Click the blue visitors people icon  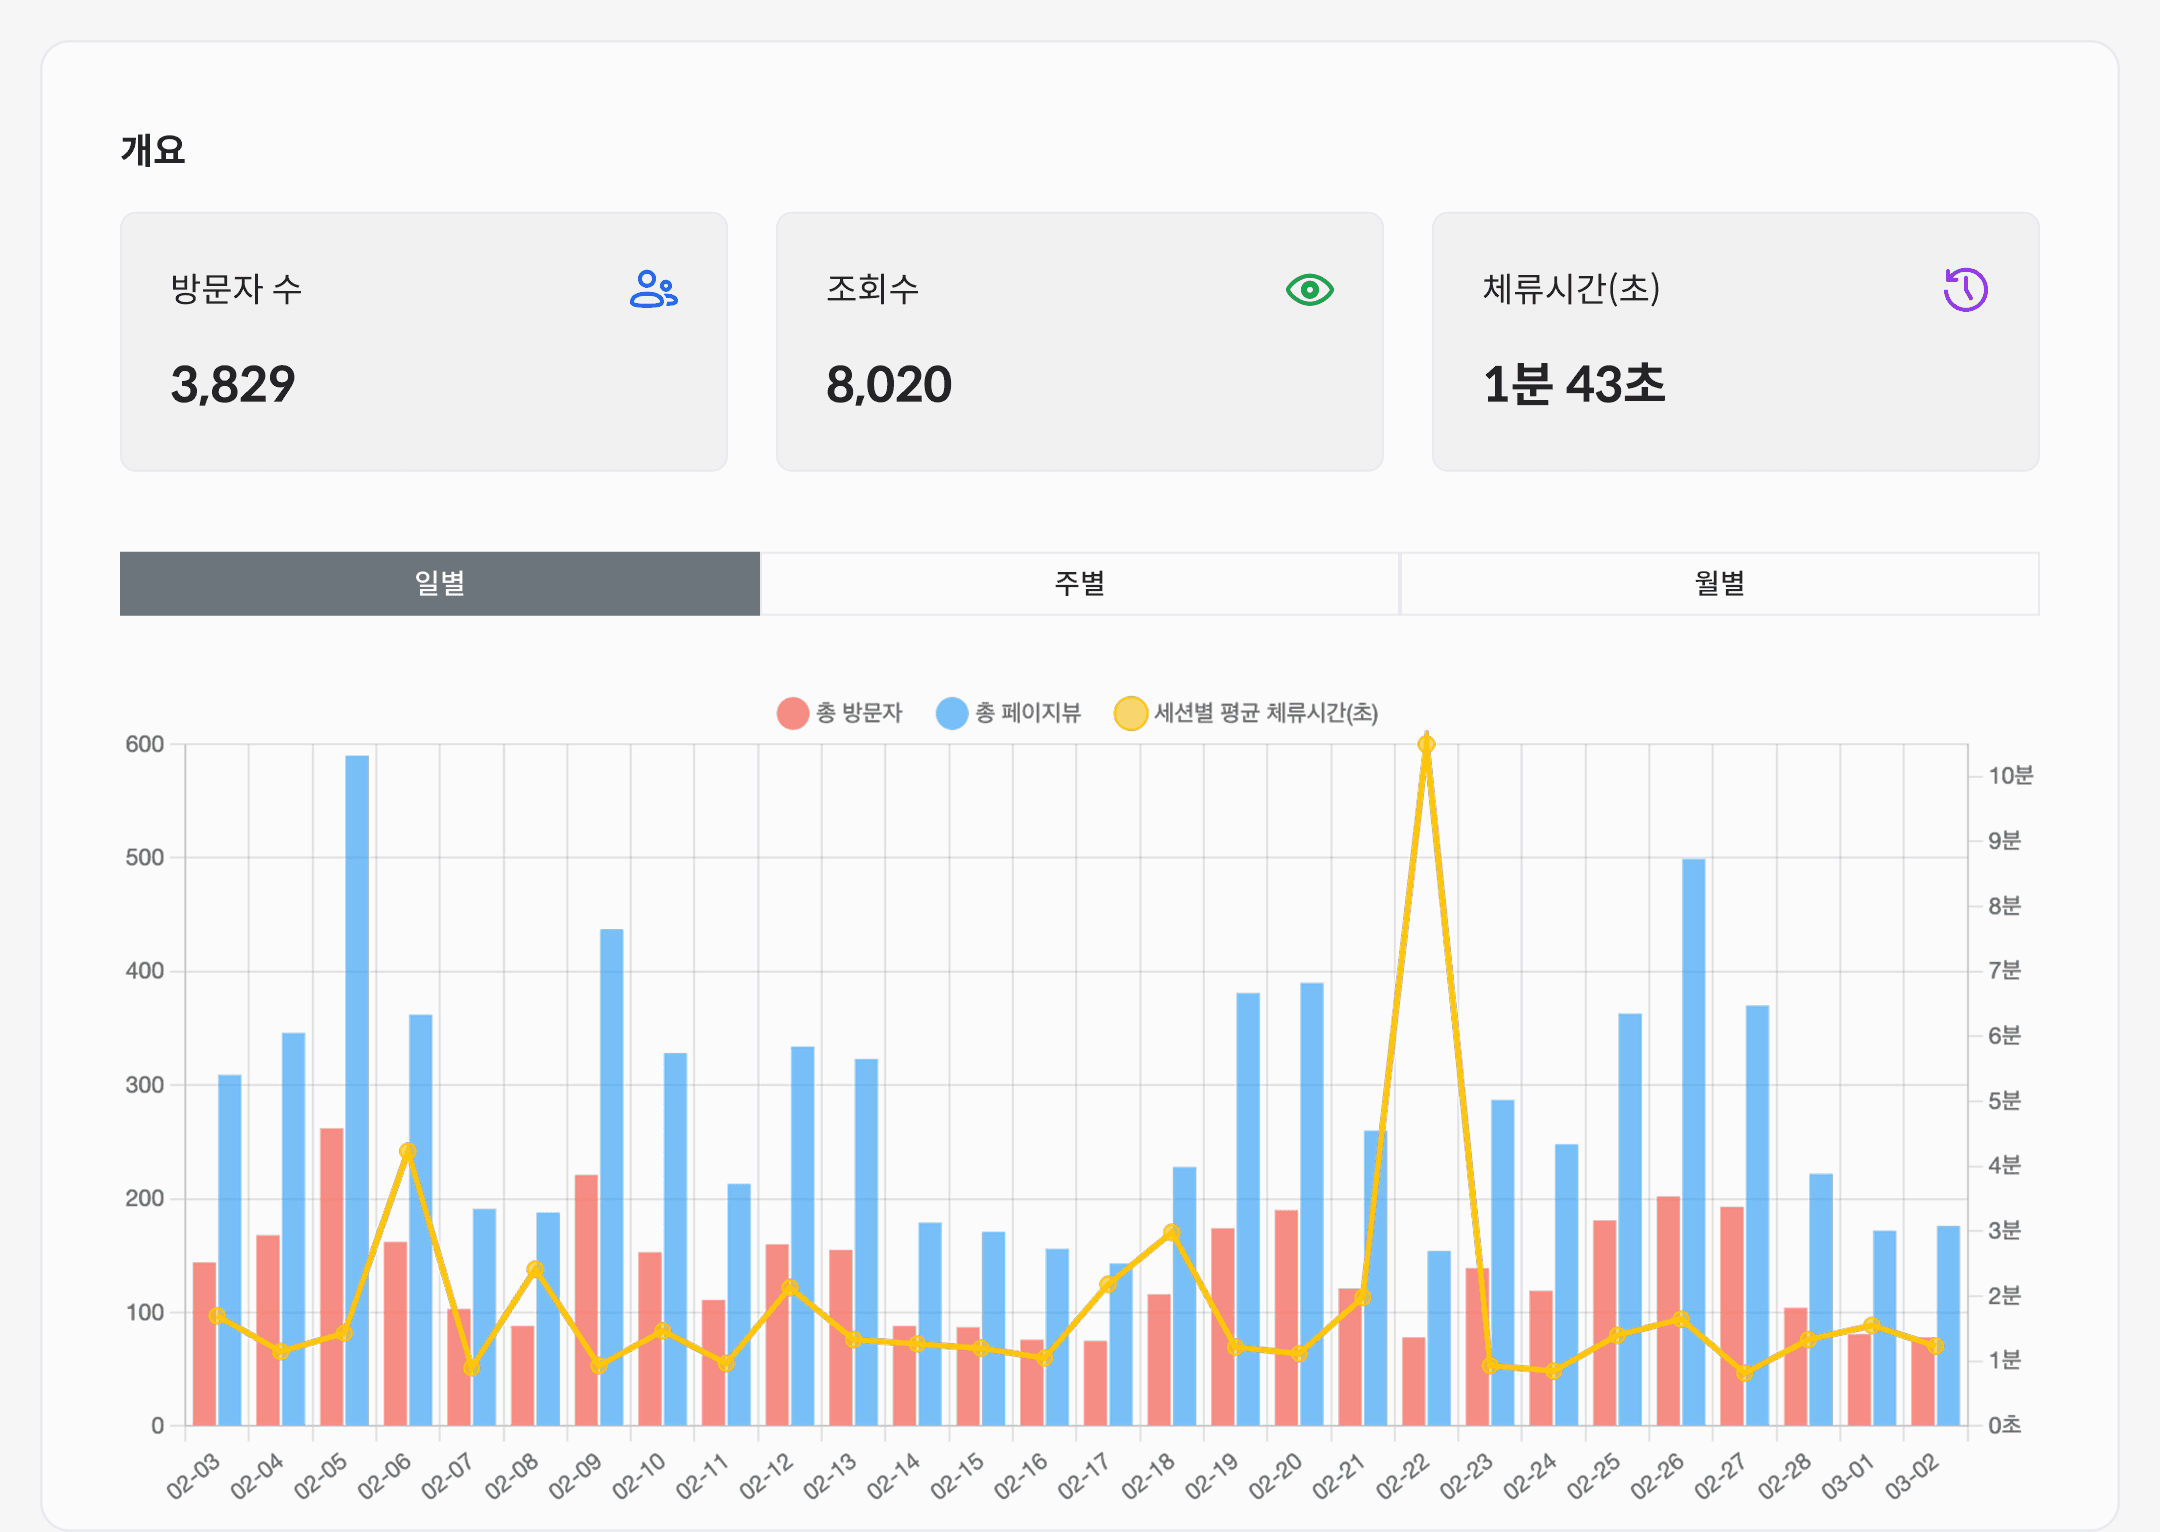[654, 289]
